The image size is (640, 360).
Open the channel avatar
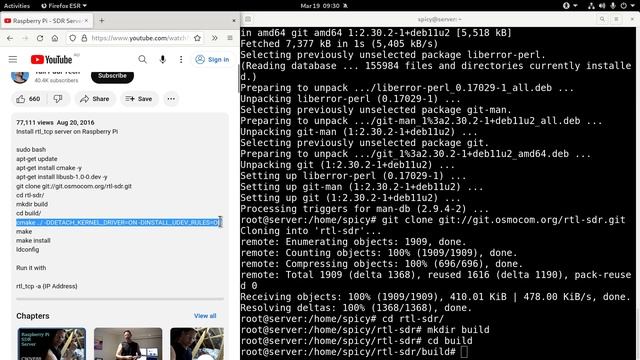(x=20, y=76)
